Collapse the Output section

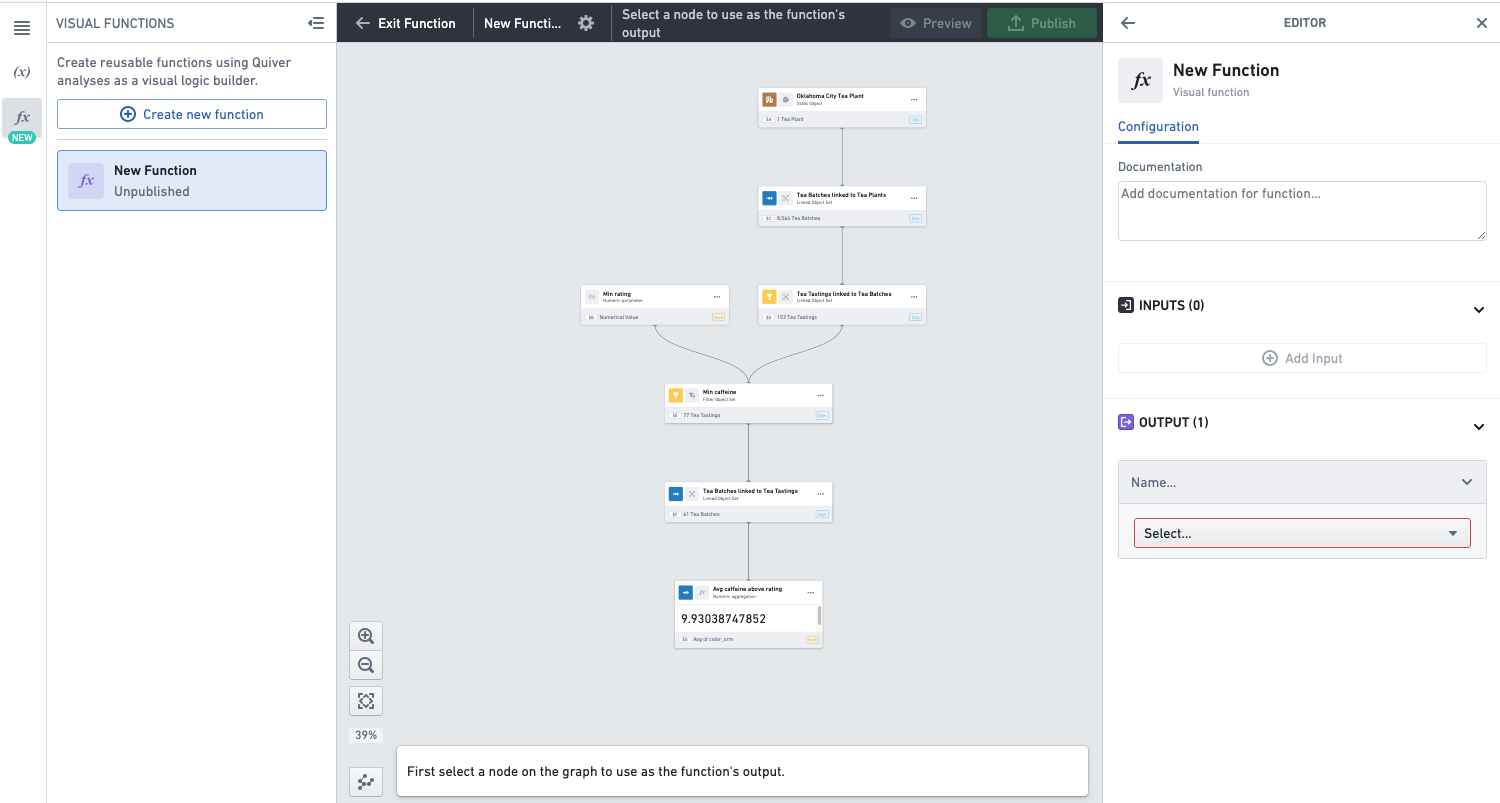click(x=1479, y=427)
